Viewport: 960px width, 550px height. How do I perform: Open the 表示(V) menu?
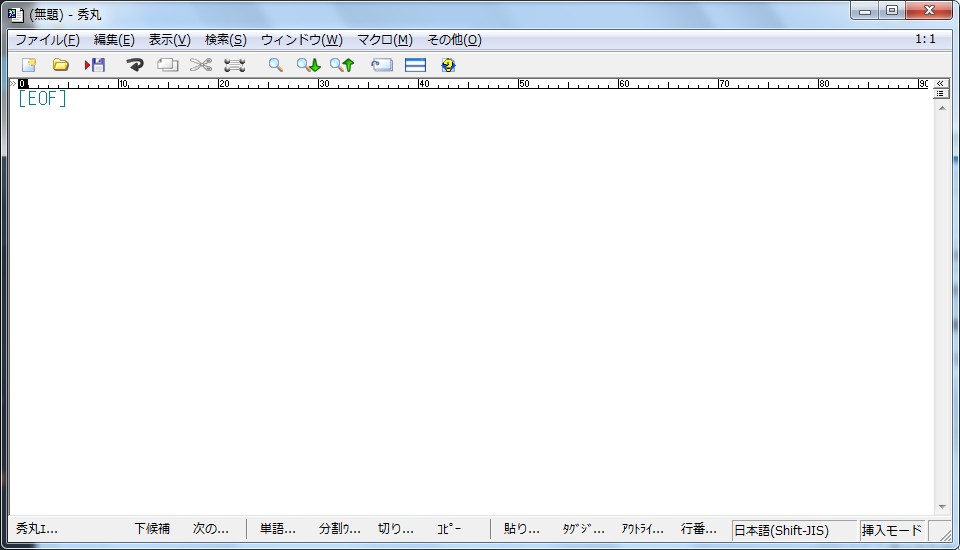point(170,40)
